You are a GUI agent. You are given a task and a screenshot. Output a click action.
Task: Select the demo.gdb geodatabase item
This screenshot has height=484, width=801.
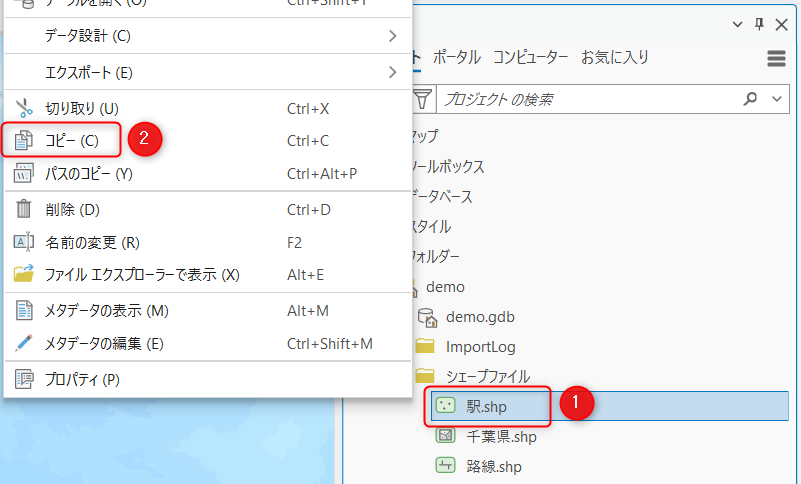tap(480, 317)
